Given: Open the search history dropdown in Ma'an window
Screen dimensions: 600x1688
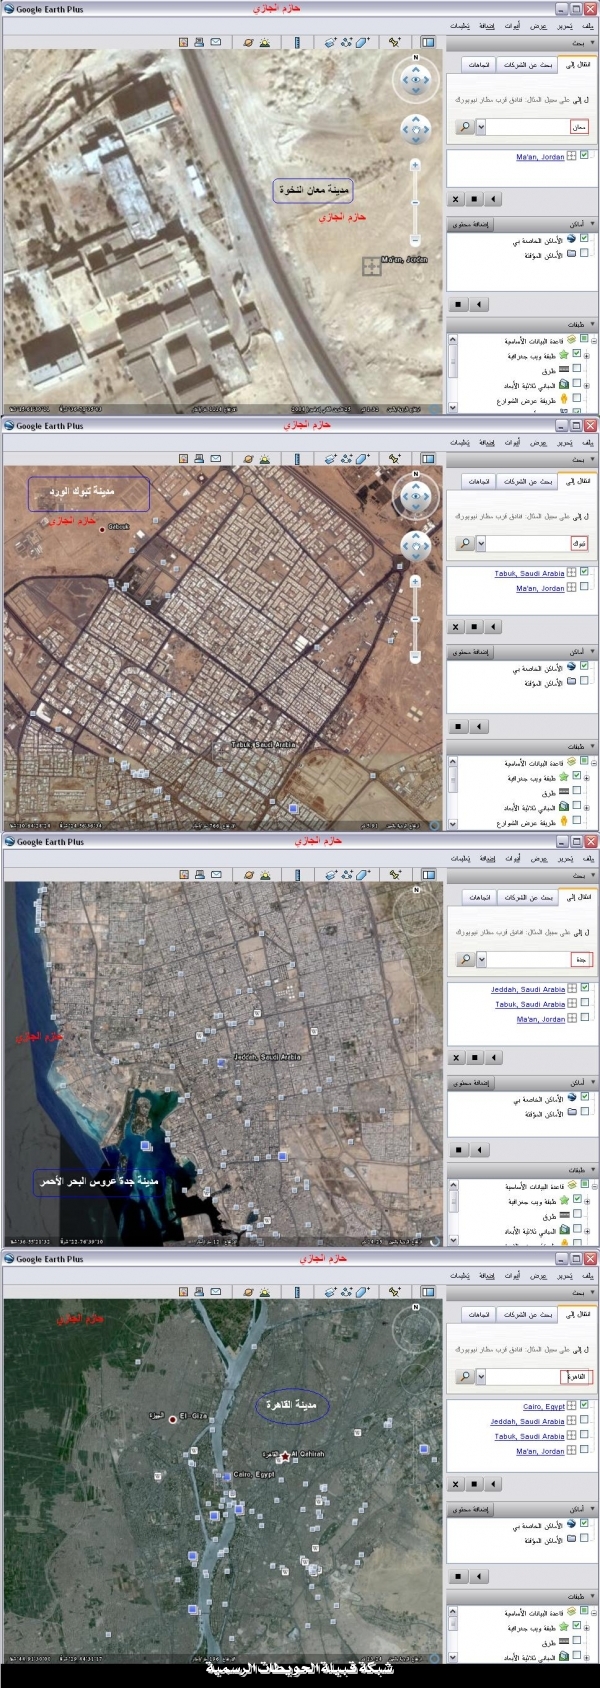Looking at the screenshot, I should point(481,127).
